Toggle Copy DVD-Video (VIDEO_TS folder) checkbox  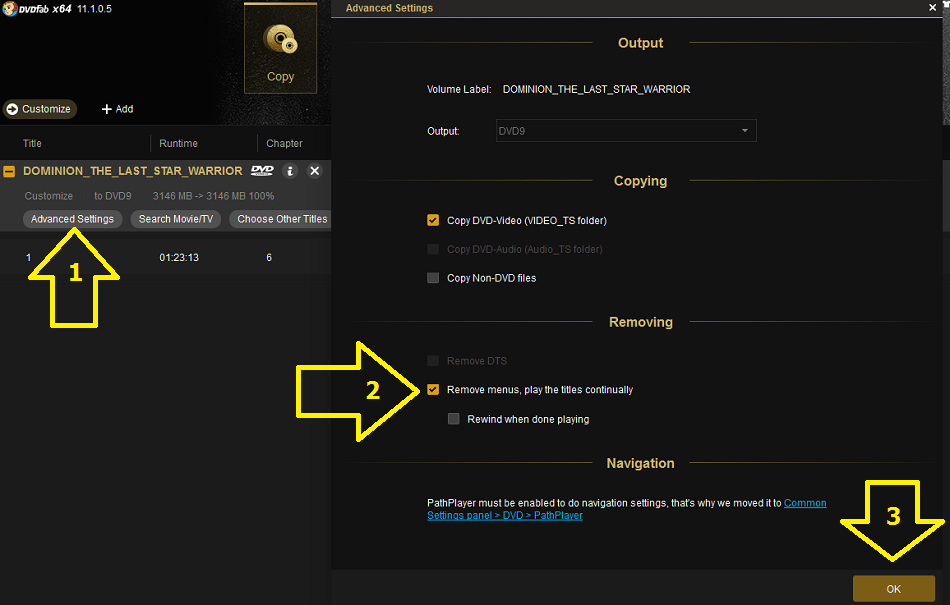click(x=433, y=220)
